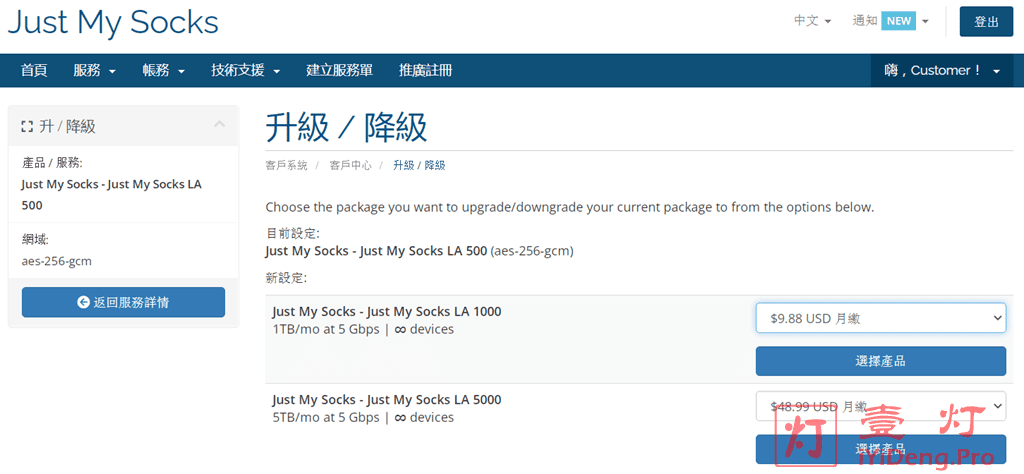Click sidebar text aes-256-gcm
This screenshot has width=1024, height=474.
(x=57, y=261)
